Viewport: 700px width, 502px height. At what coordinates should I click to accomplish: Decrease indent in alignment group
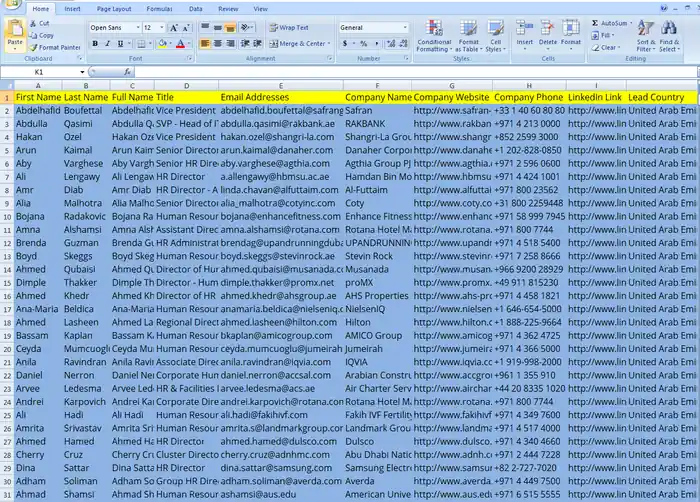[245, 44]
